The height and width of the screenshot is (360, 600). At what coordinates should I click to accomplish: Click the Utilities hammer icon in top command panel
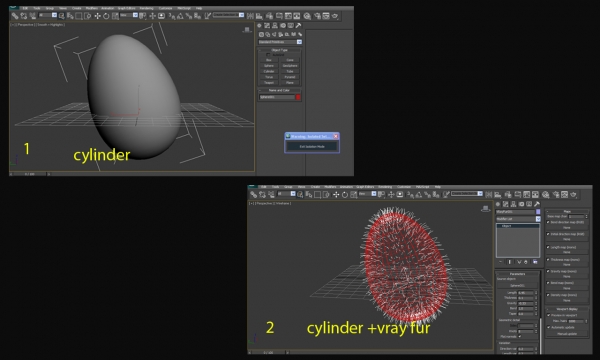(298, 26)
